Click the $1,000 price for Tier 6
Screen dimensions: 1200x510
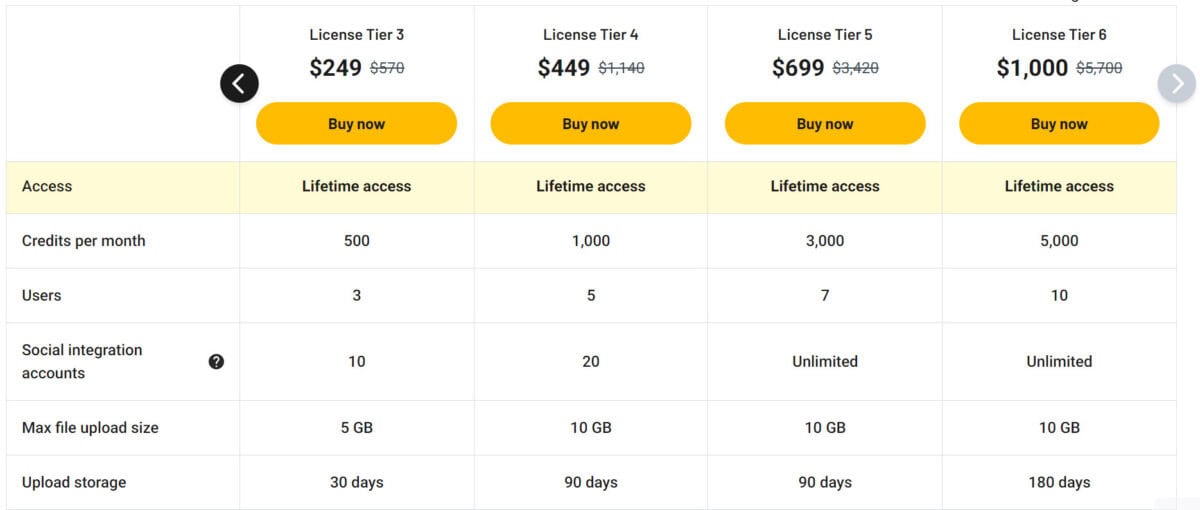pyautogui.click(x=1032, y=68)
